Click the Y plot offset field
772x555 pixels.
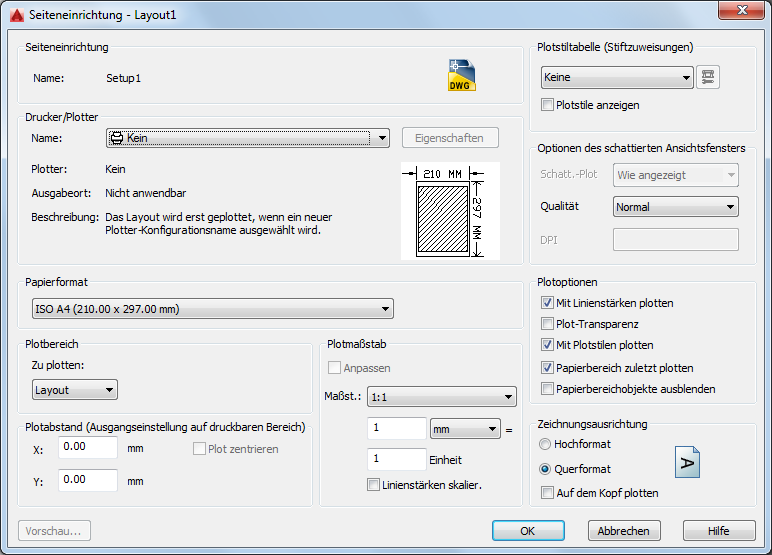(88, 480)
